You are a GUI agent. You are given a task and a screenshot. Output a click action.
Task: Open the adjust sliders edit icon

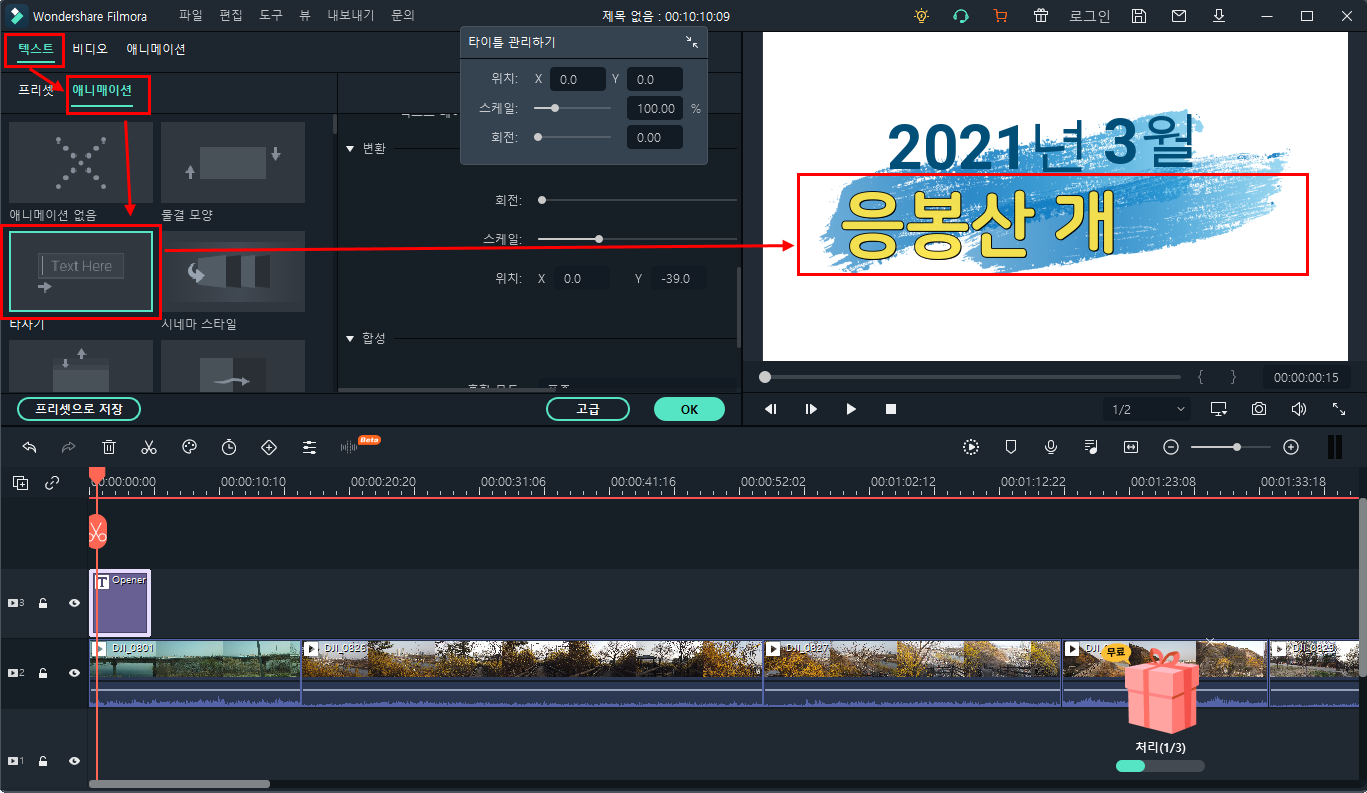pyautogui.click(x=309, y=447)
